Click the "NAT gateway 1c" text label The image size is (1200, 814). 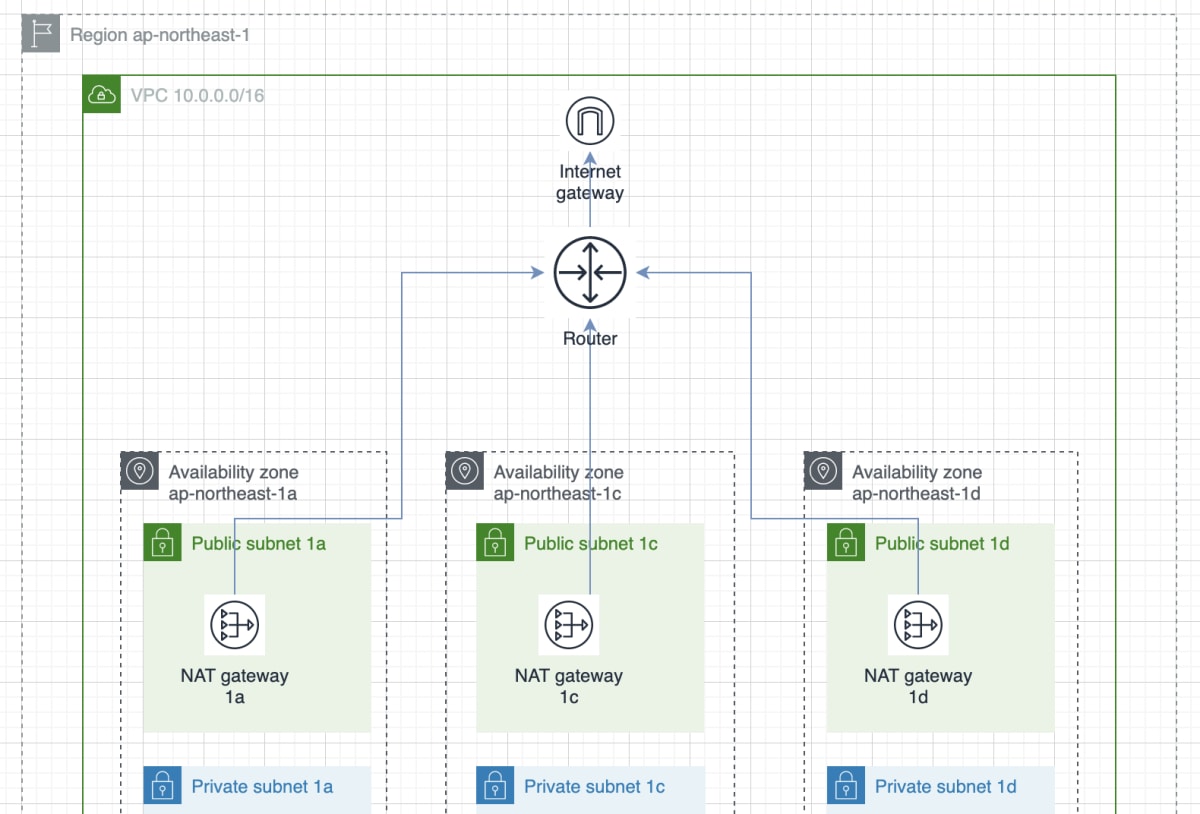point(568,686)
